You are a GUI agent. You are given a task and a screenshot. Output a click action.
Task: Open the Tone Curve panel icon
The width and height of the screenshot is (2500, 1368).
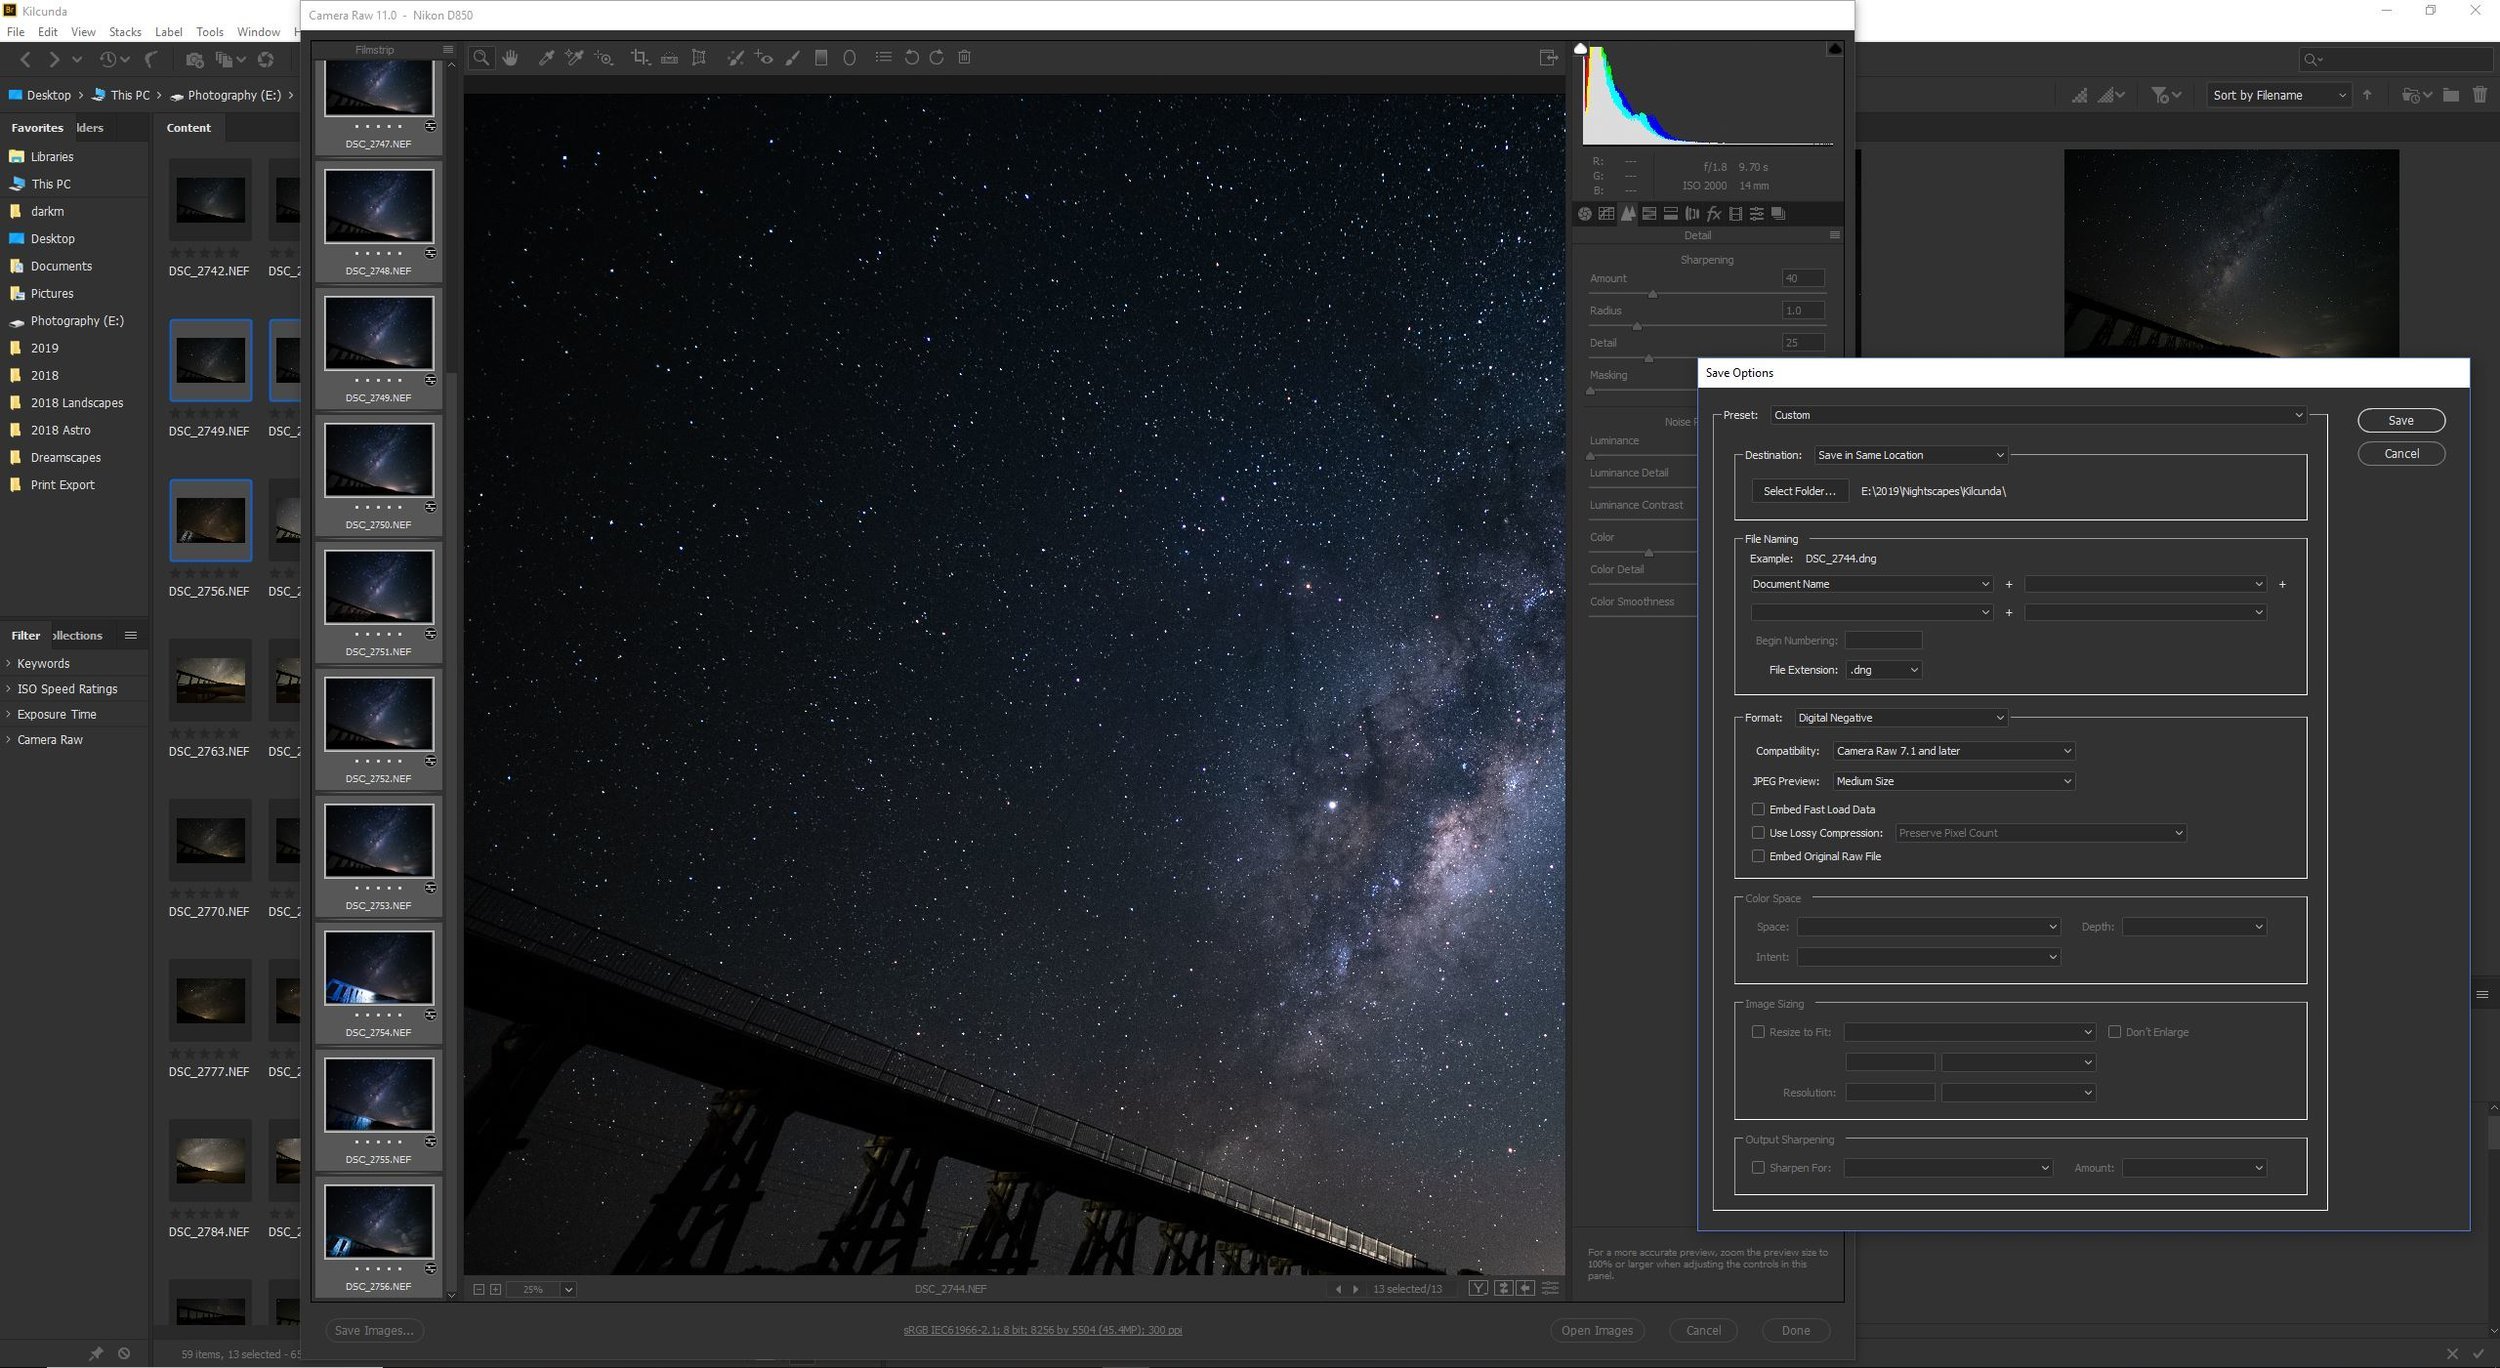click(1606, 213)
